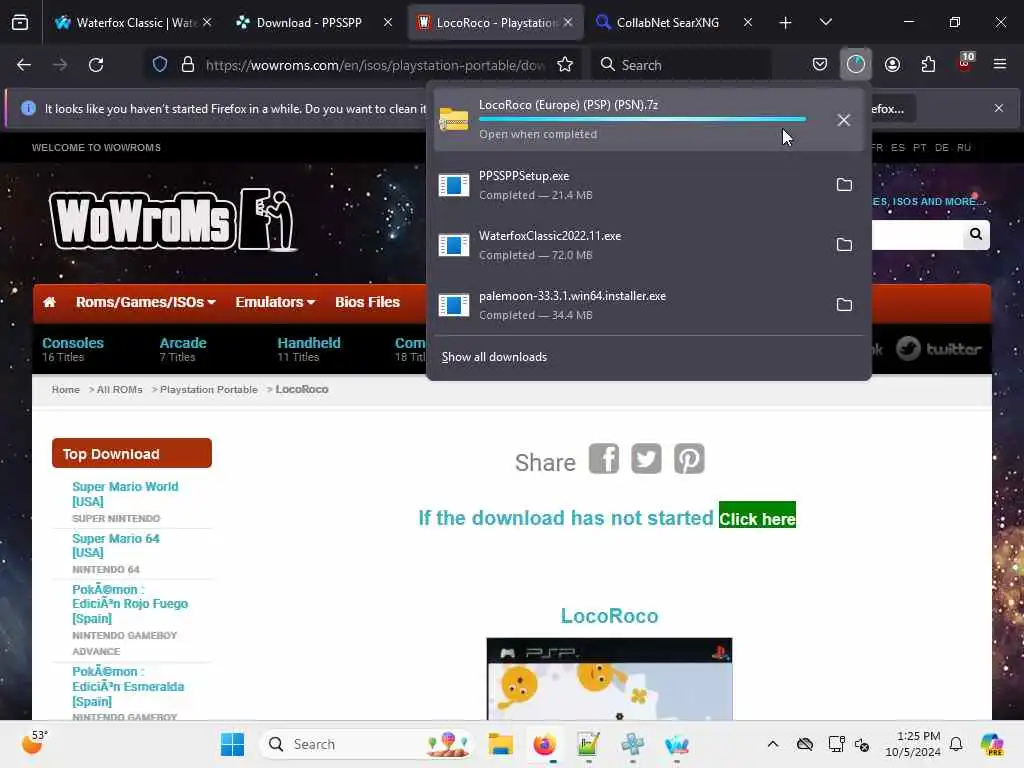The image size is (1024, 768).
Task: Open Handheld category link
Action: coord(309,344)
